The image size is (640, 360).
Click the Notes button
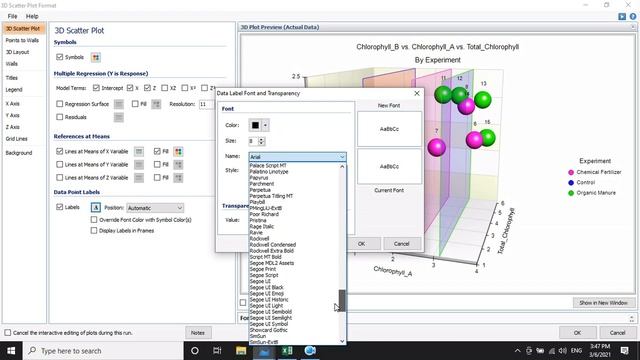[198, 333]
